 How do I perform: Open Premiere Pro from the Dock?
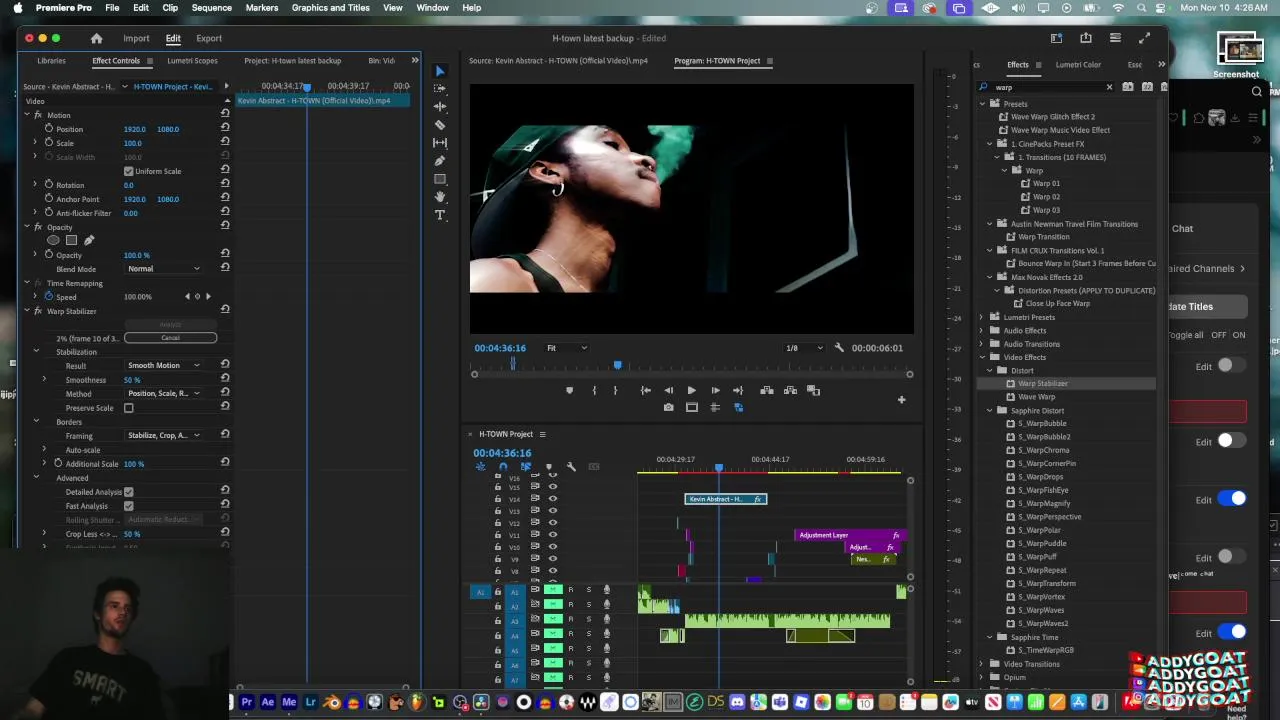click(x=246, y=703)
